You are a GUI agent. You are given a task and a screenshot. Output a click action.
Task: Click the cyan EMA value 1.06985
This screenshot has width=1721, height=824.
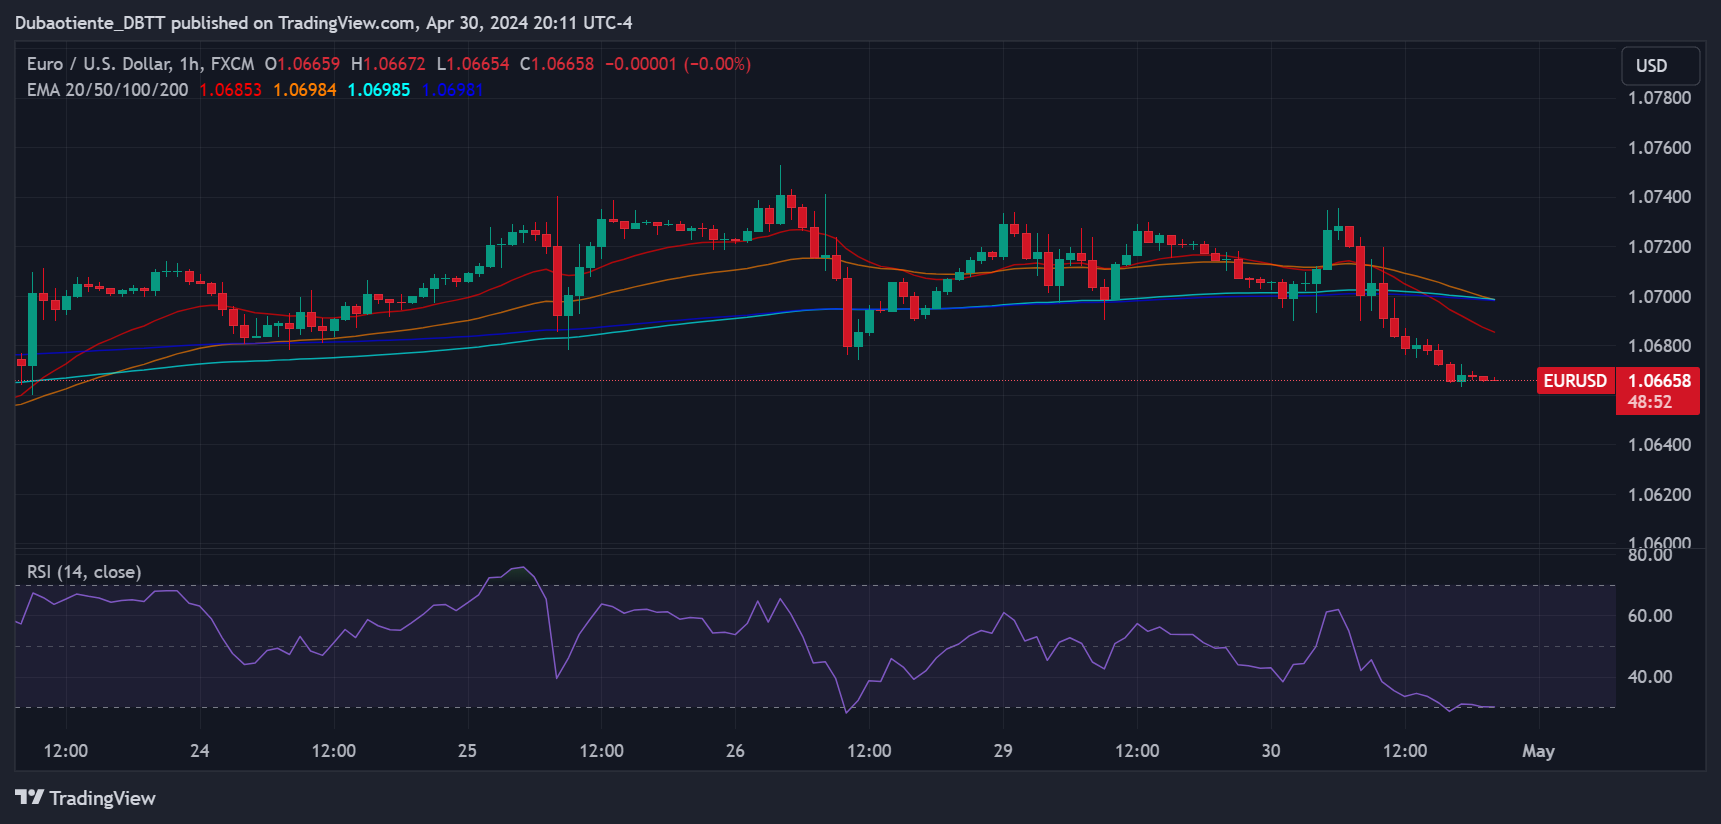[379, 90]
